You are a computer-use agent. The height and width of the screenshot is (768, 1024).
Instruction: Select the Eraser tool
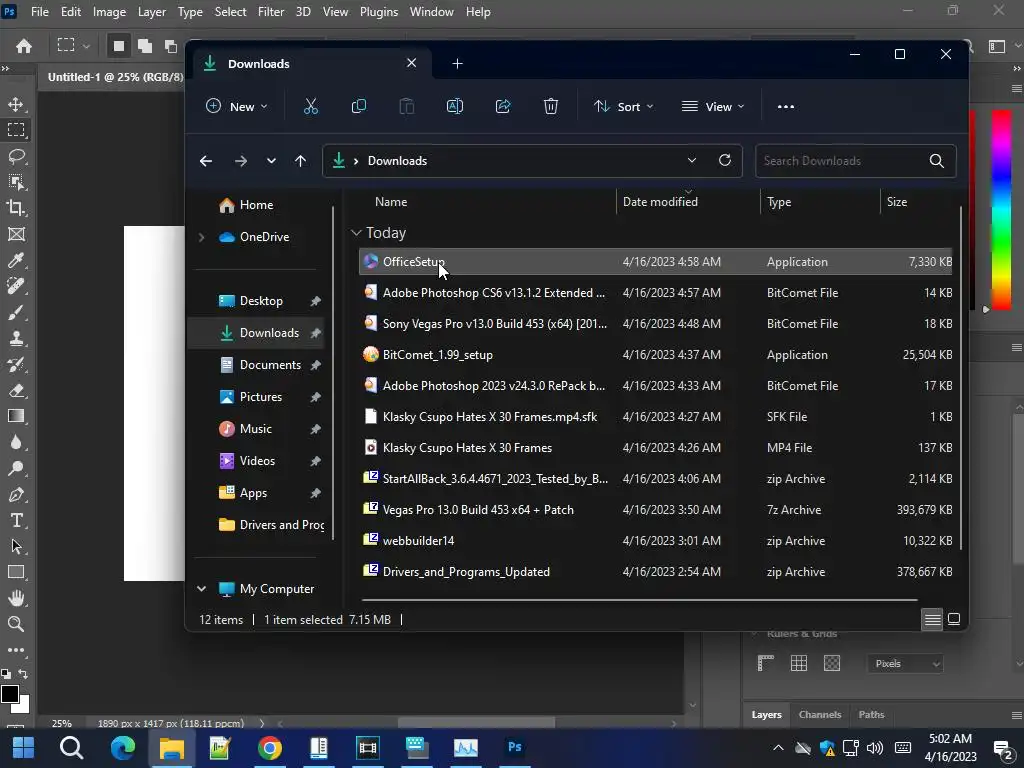pos(16,391)
